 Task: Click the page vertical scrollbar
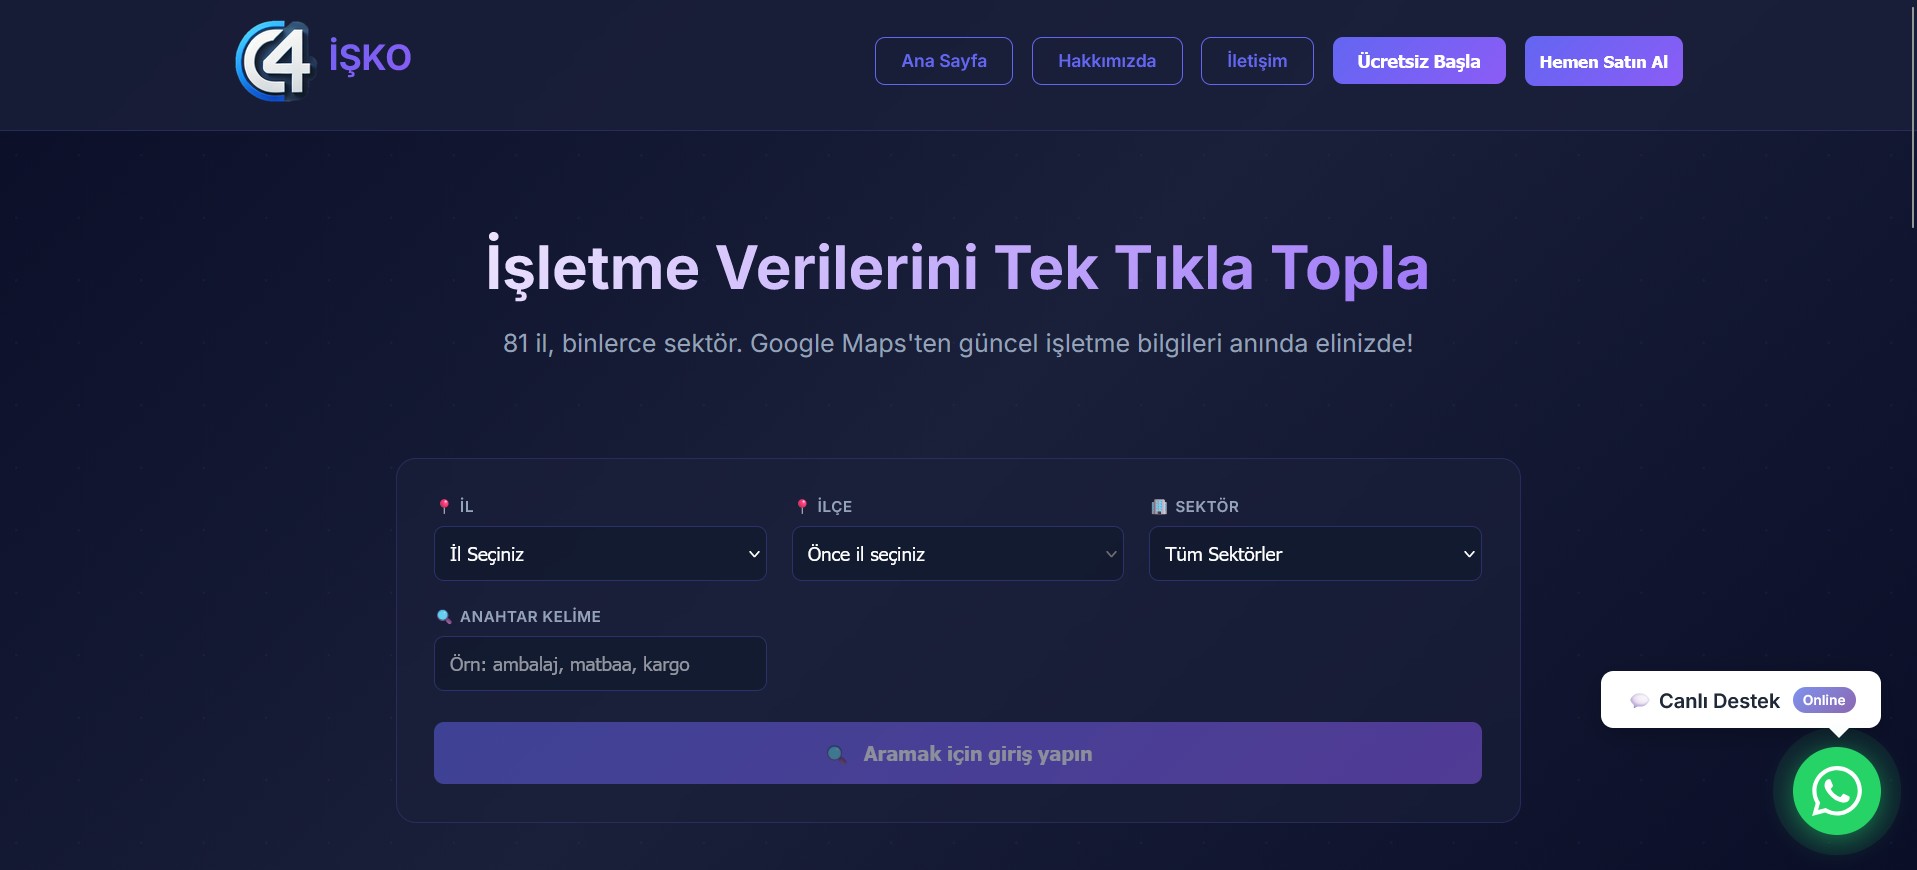[1912, 435]
